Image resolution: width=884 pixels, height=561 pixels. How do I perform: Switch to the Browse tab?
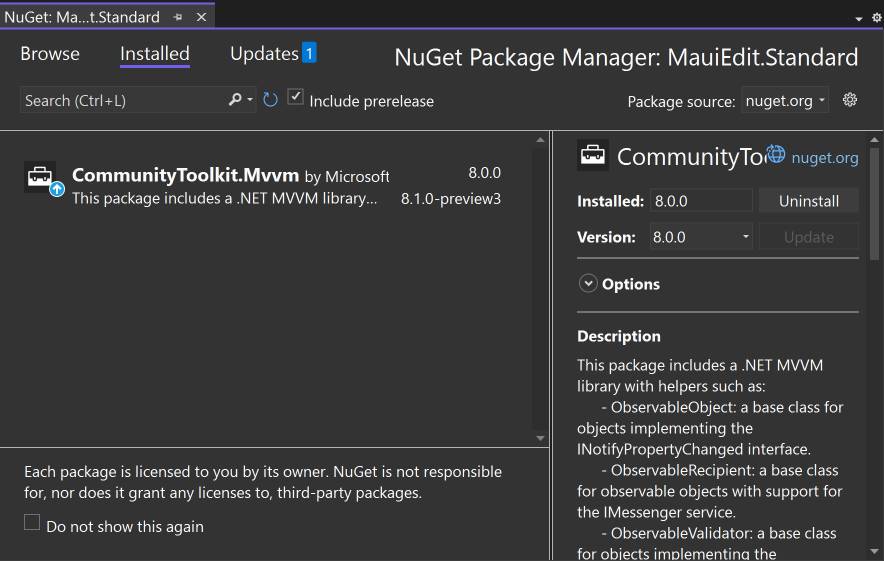tap(50, 54)
